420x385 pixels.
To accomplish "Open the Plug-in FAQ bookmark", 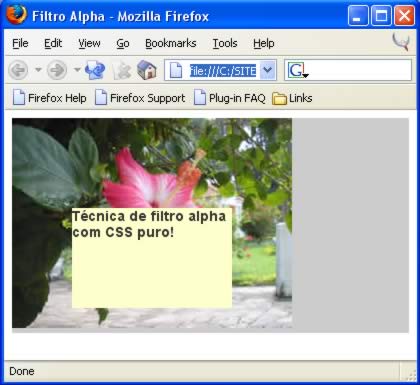I will (x=230, y=98).
